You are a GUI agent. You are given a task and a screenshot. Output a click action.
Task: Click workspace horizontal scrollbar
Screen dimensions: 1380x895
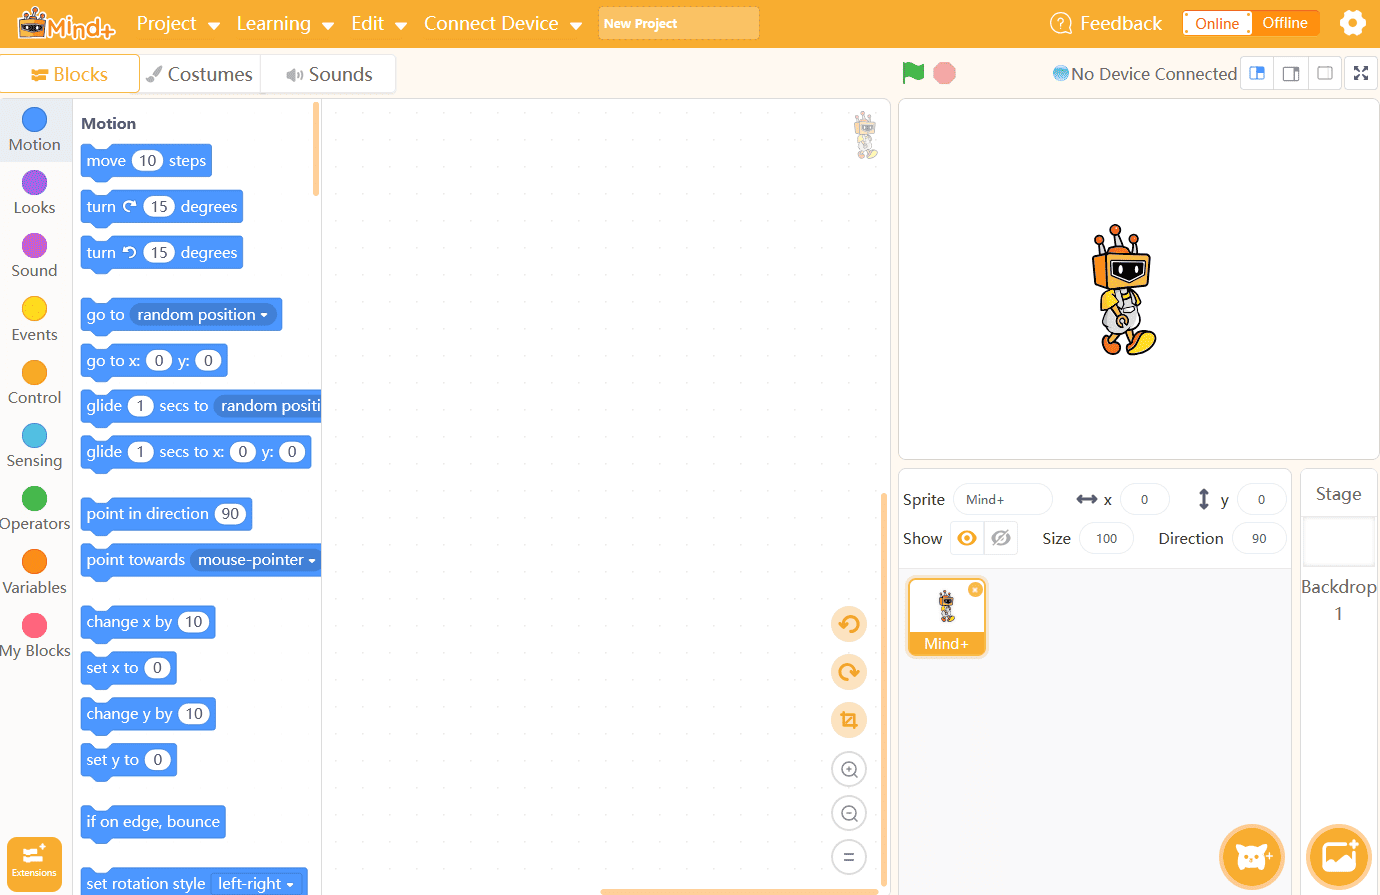(740, 891)
